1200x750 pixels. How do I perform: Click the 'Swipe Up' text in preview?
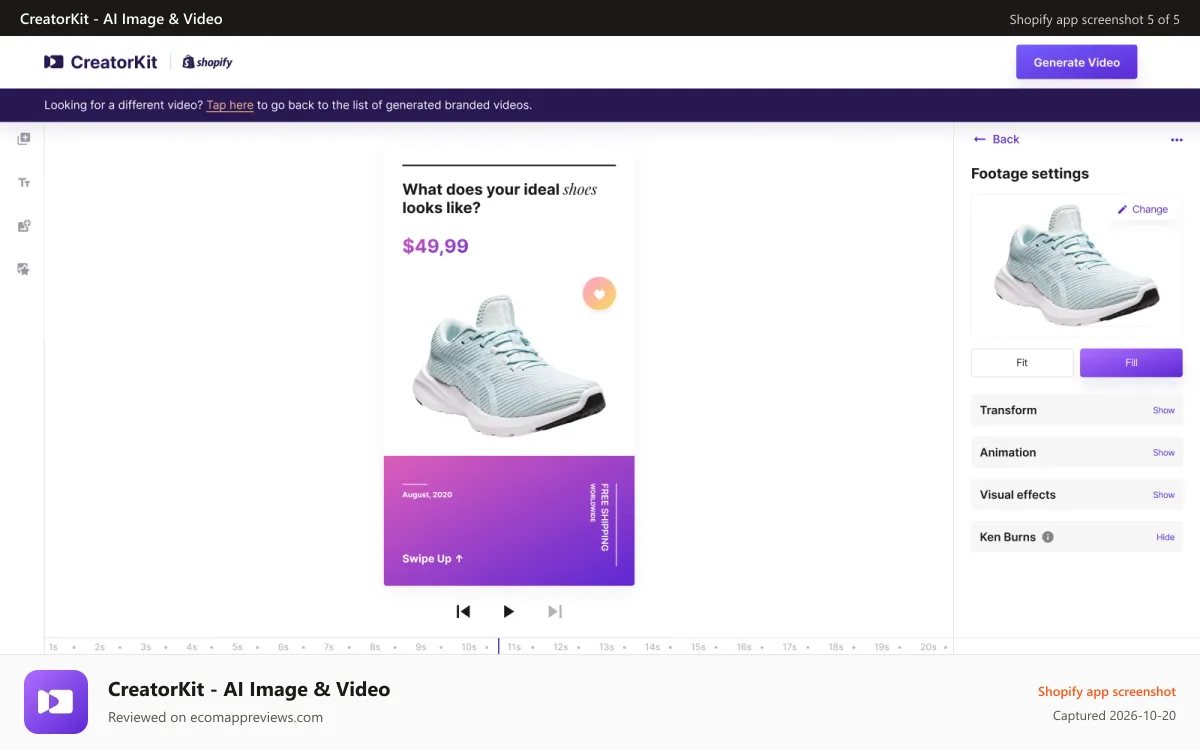click(432, 559)
